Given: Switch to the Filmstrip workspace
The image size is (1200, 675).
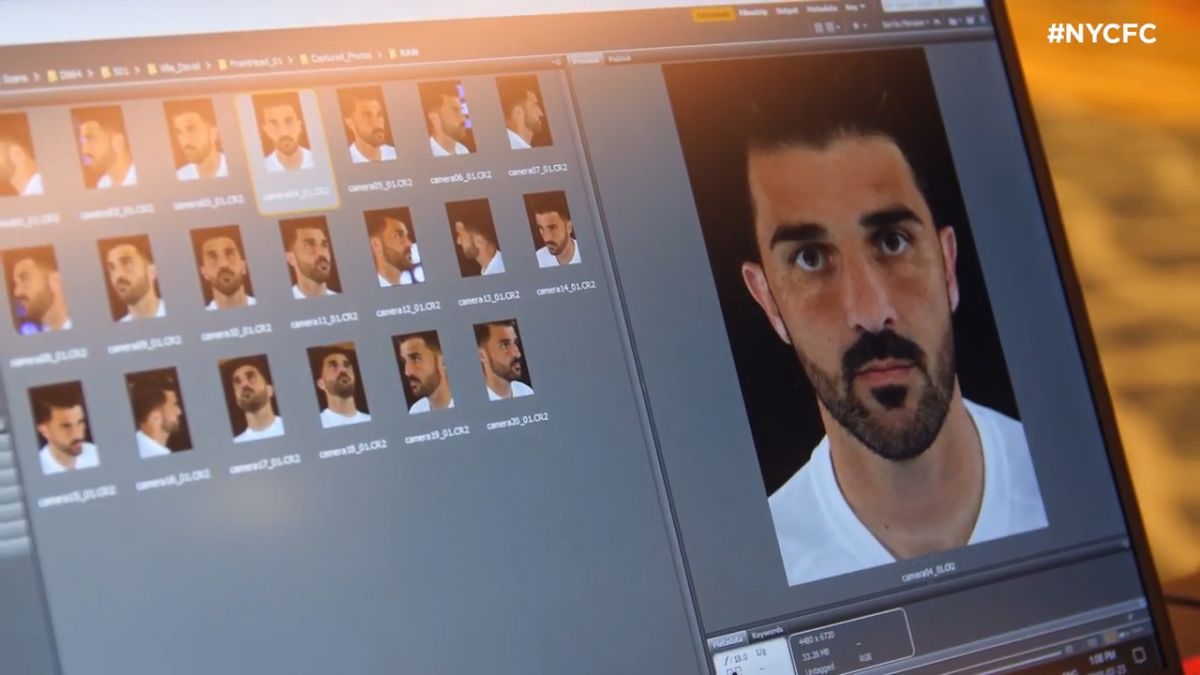Looking at the screenshot, I should [752, 12].
